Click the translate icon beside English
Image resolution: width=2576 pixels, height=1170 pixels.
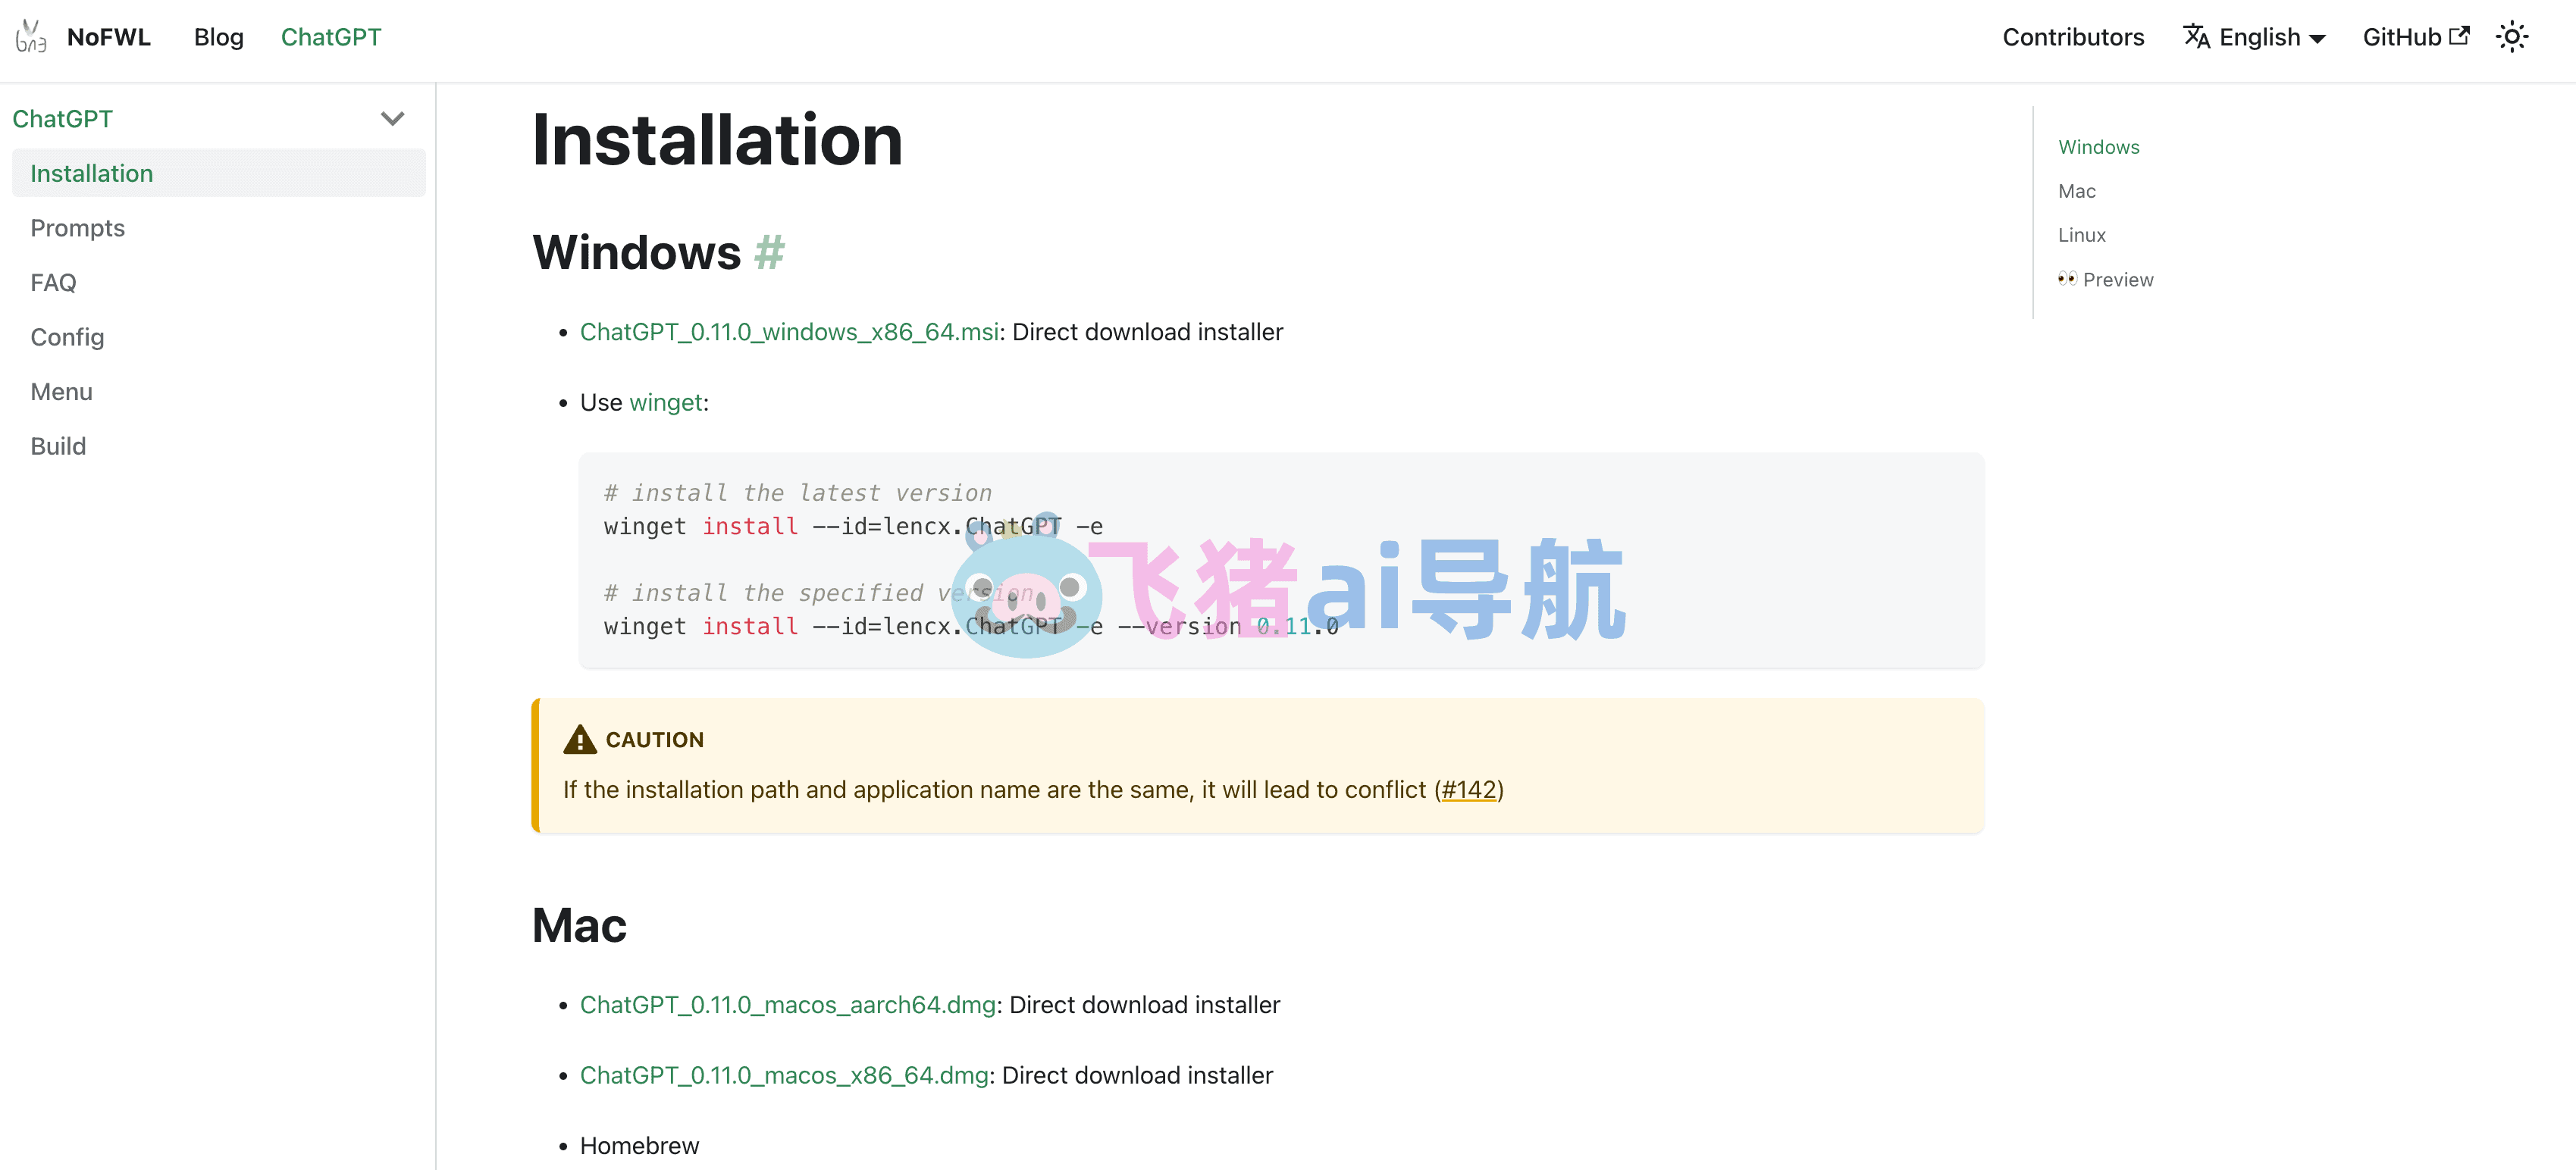click(x=2196, y=37)
